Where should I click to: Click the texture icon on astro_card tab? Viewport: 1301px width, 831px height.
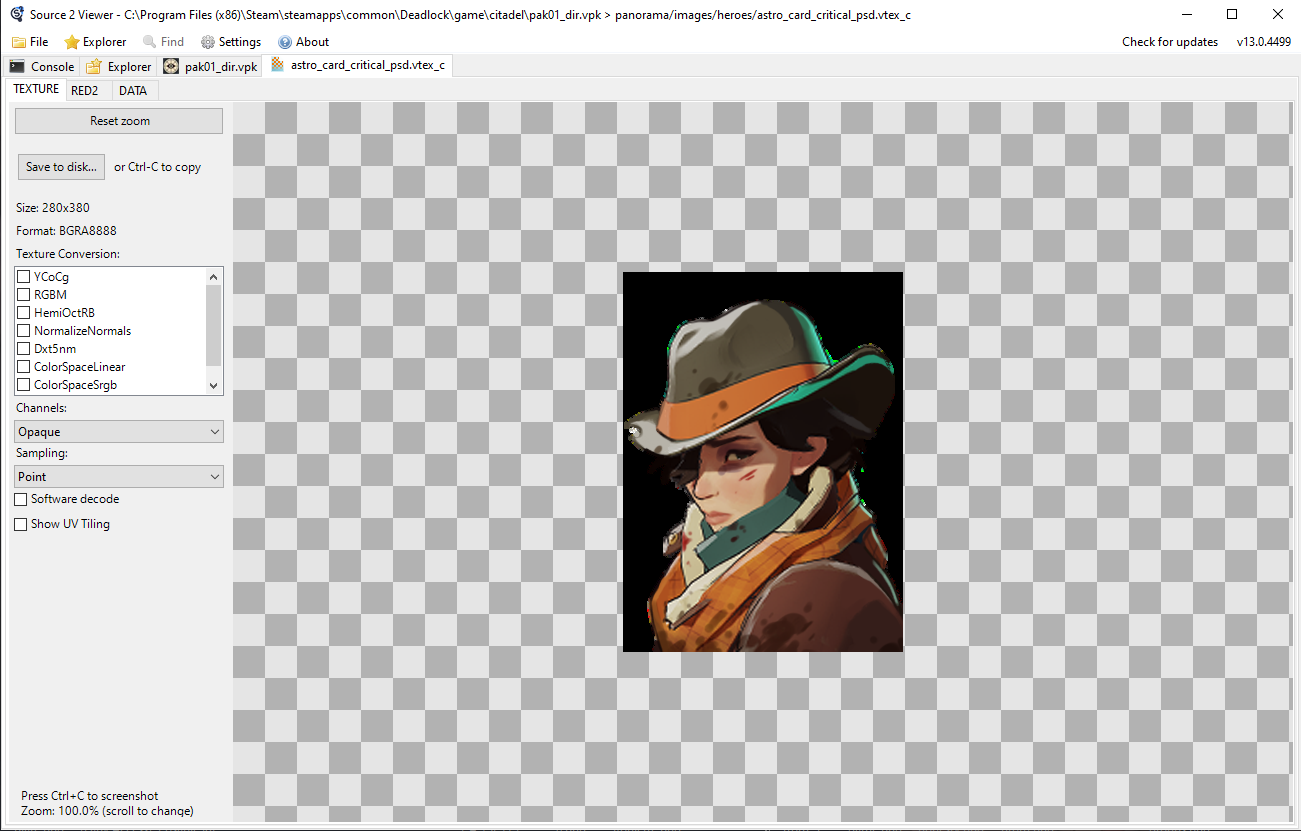coord(277,66)
